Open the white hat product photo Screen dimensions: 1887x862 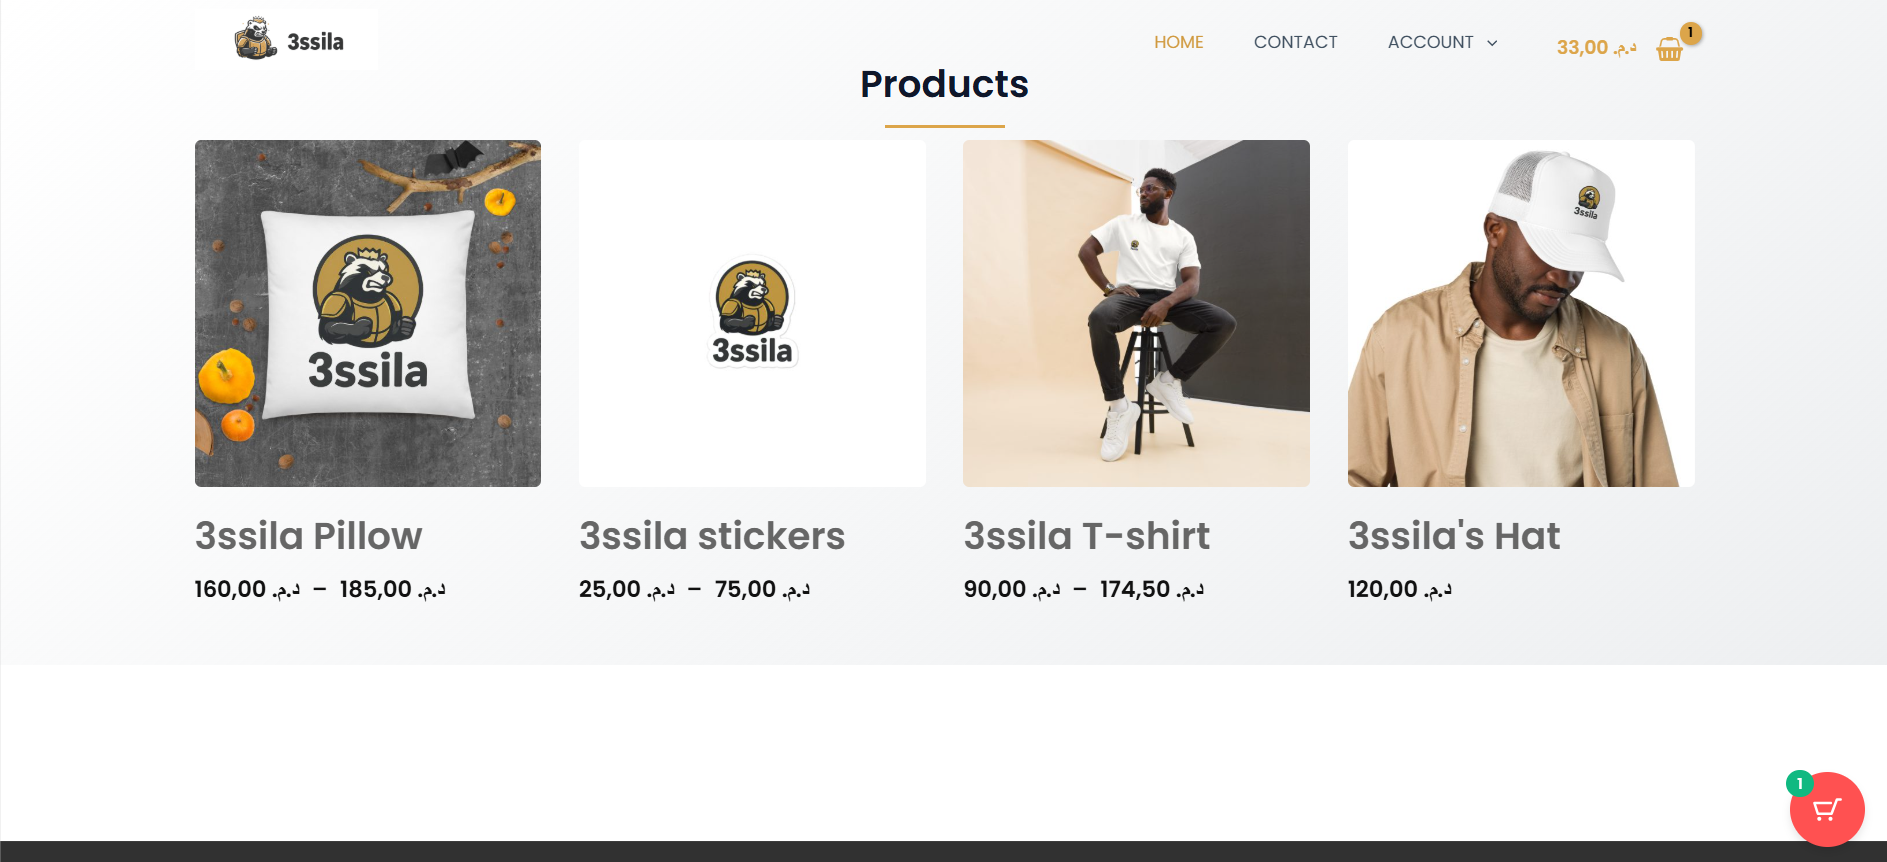[x=1521, y=313]
